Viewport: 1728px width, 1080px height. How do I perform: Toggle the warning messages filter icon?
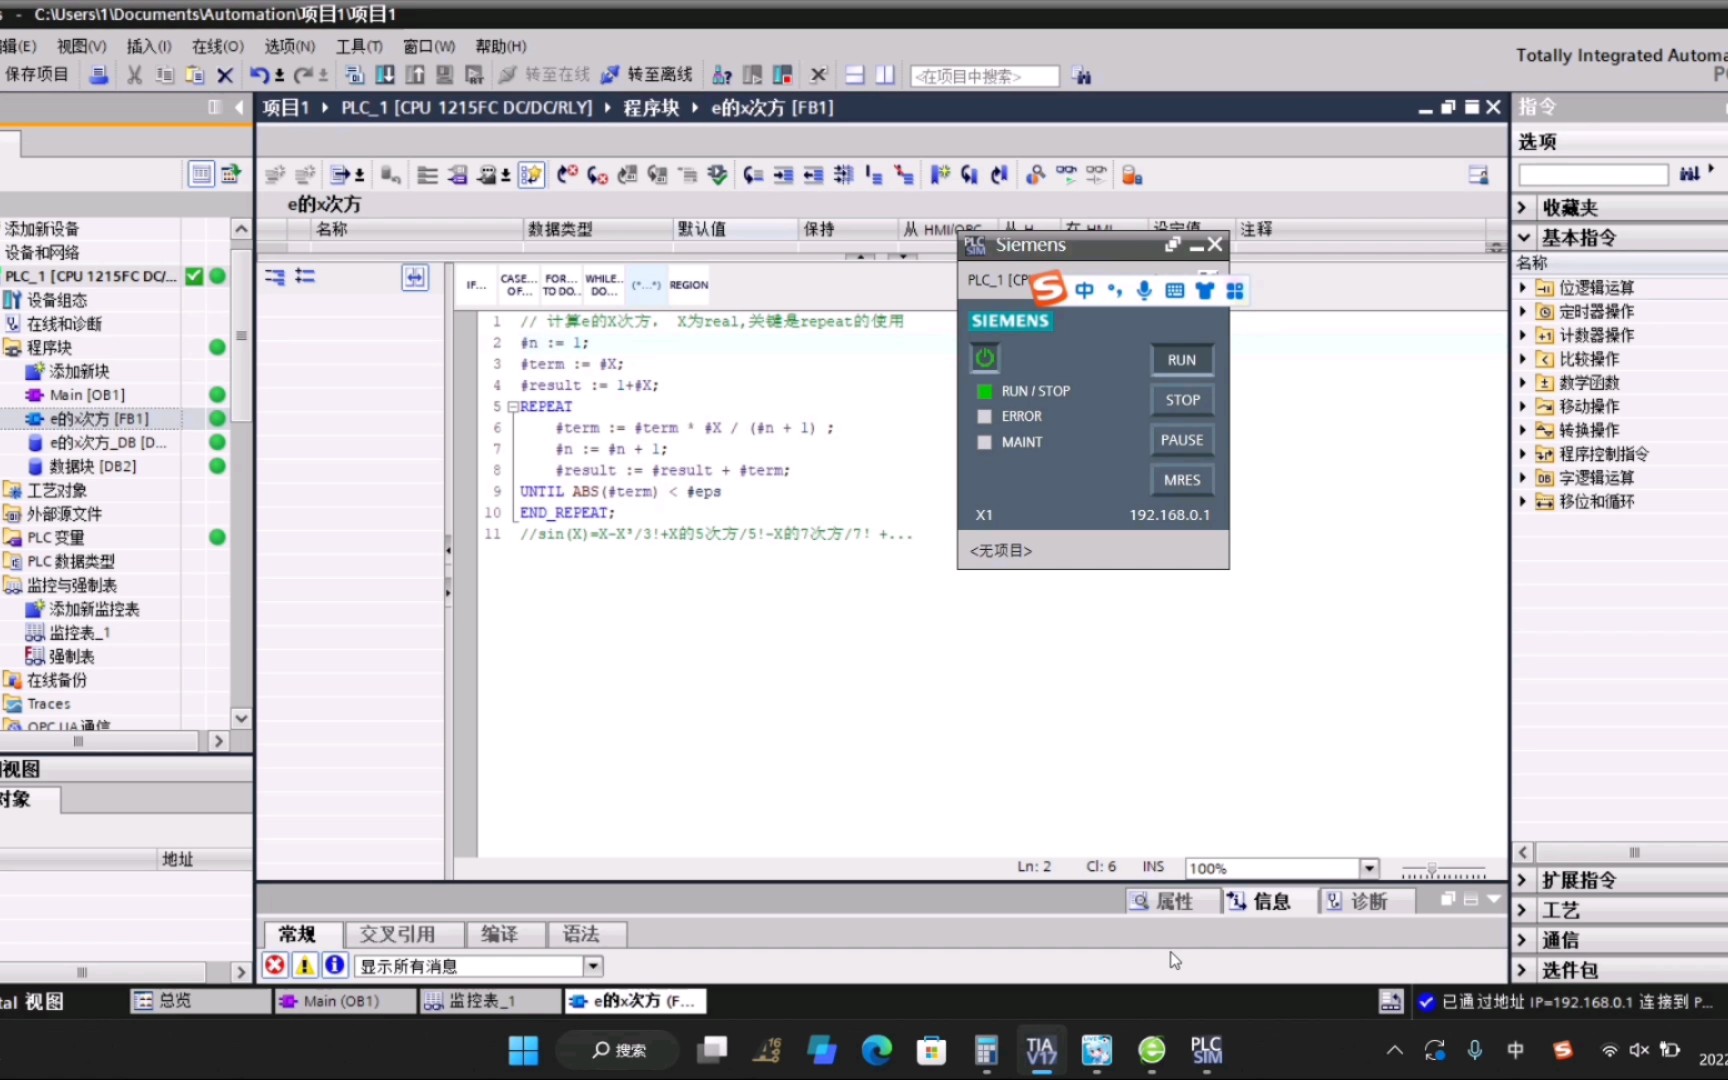(x=304, y=965)
